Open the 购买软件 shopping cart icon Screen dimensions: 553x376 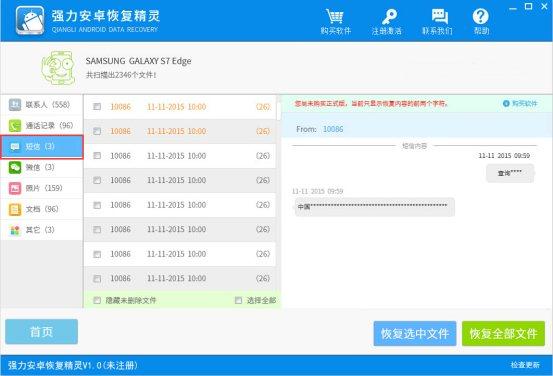(335, 17)
